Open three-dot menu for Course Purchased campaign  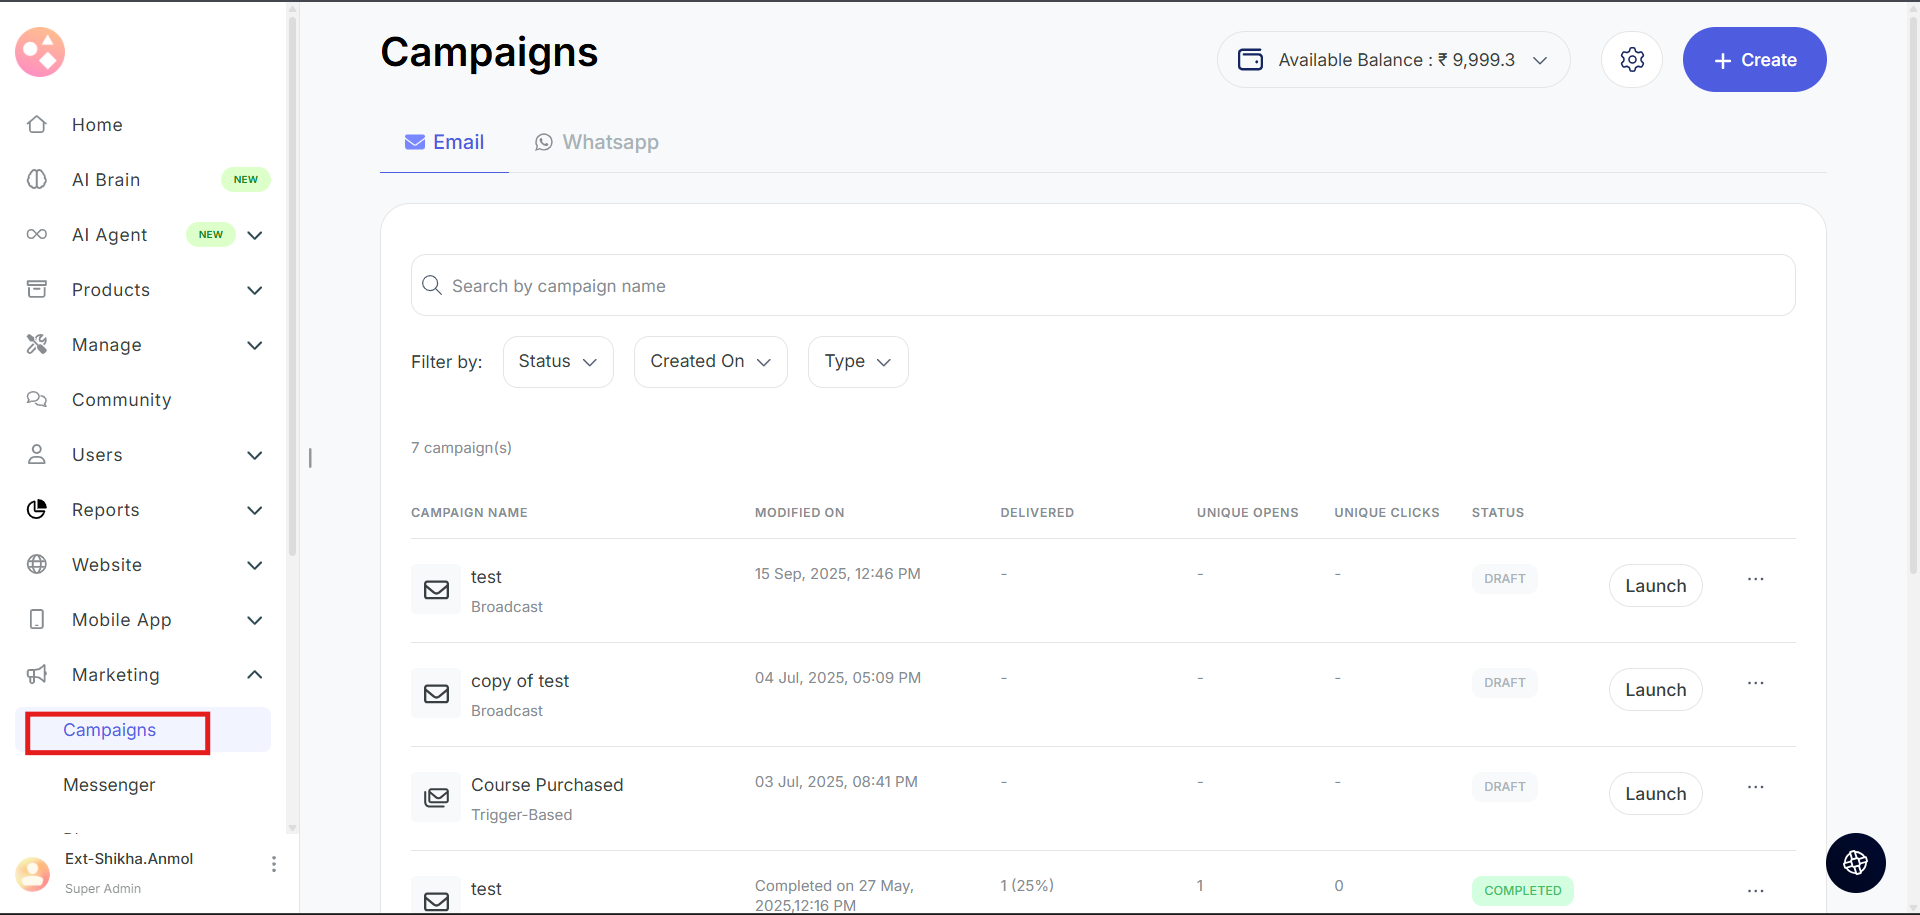1755,787
